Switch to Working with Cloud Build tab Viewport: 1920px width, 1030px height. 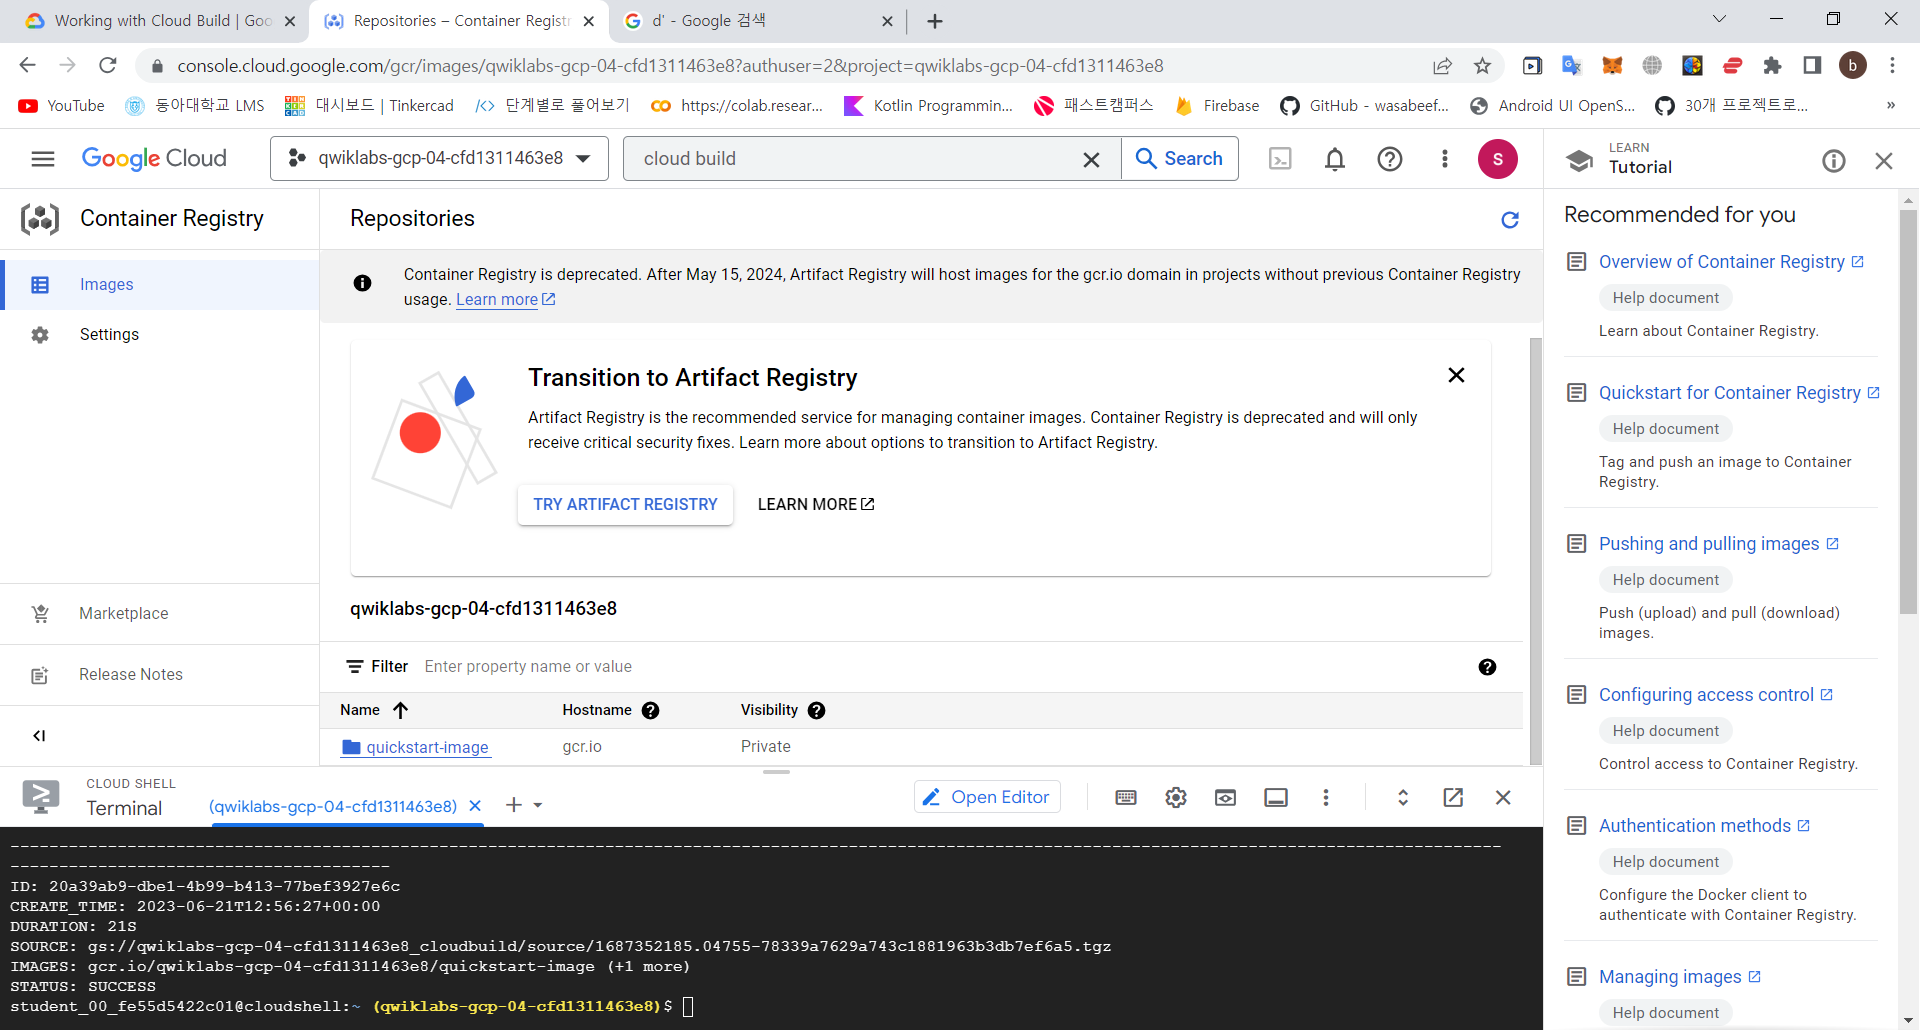click(160, 21)
